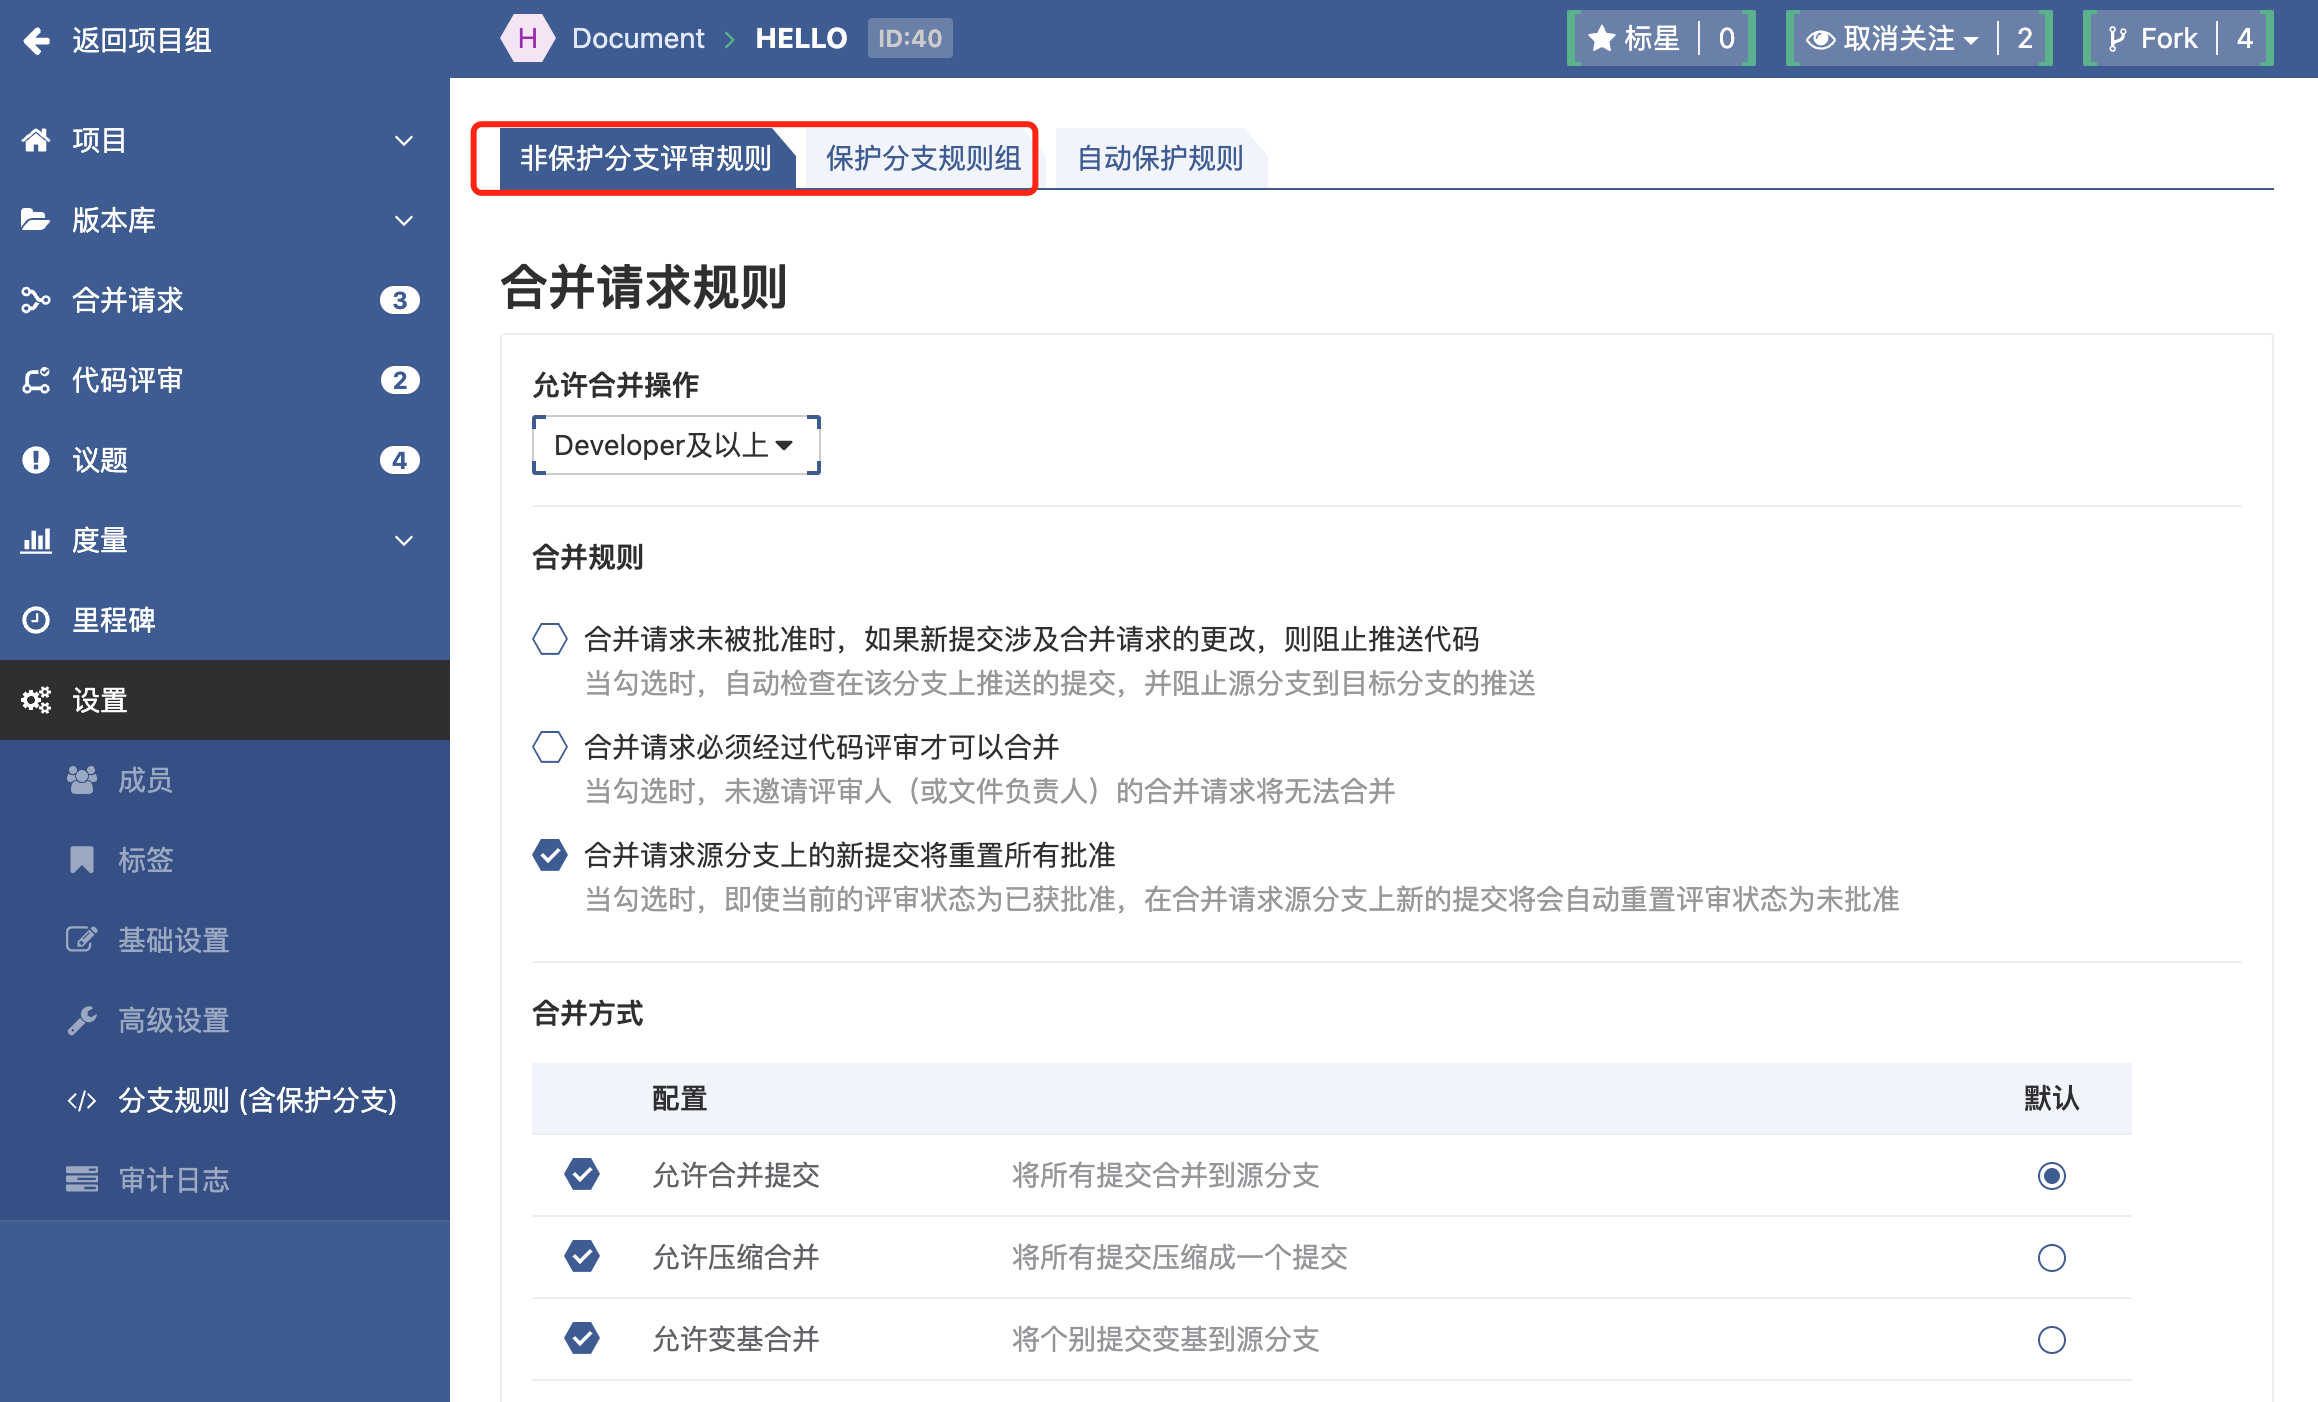Open the 'Developer及以上' permission dropdown
The width and height of the screenshot is (2318, 1402).
tap(675, 445)
